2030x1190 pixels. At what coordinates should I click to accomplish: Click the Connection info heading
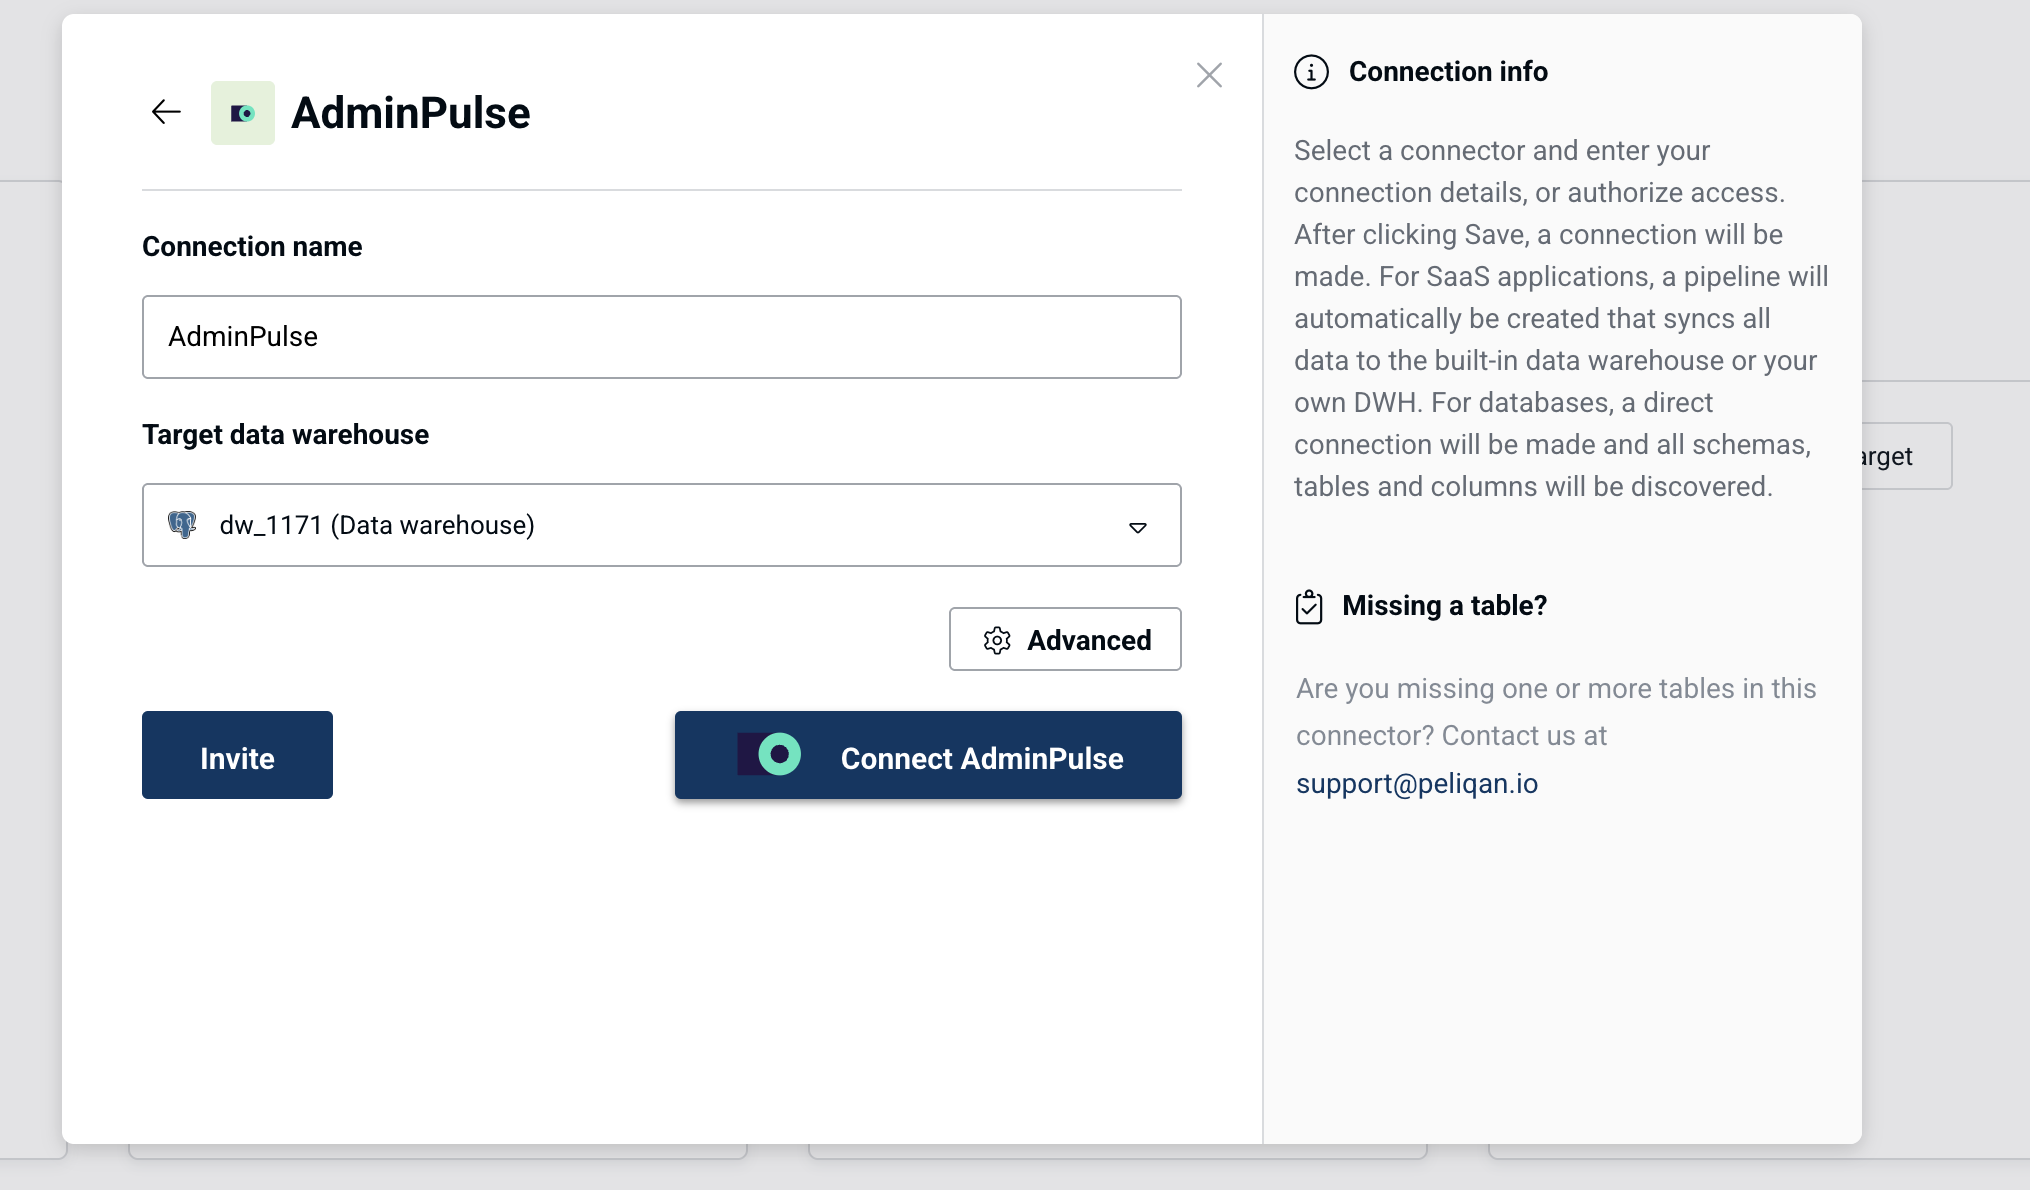coord(1448,72)
